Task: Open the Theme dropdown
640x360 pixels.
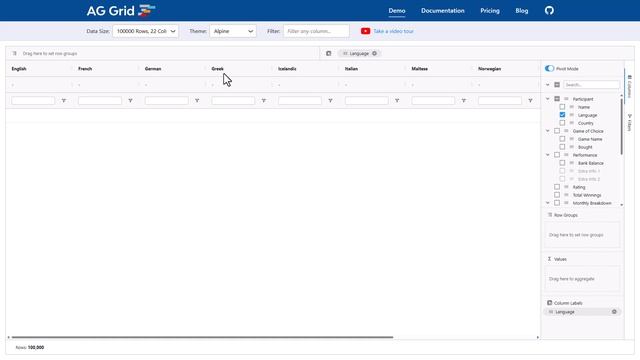Action: coord(233,31)
